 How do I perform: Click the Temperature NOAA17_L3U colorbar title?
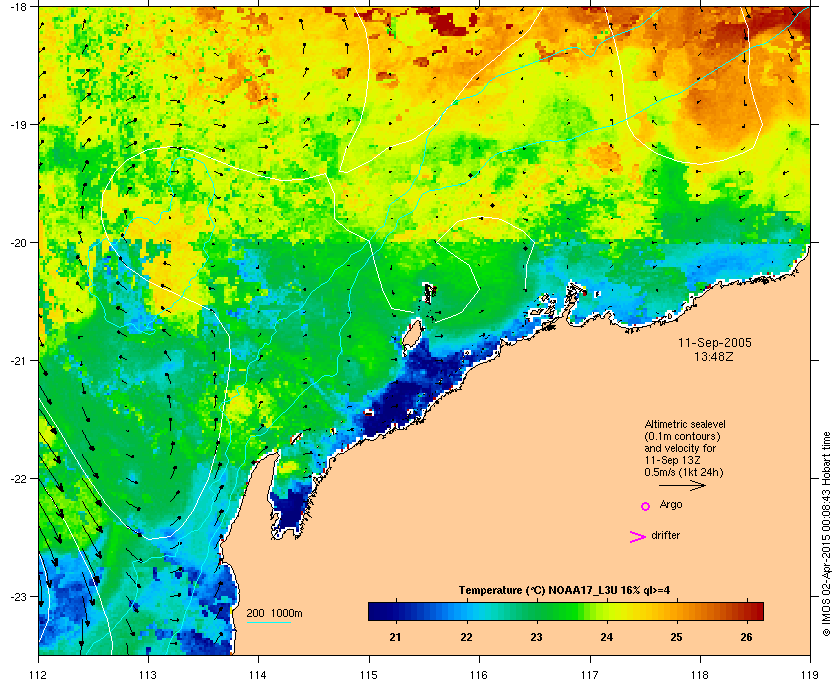[564, 591]
